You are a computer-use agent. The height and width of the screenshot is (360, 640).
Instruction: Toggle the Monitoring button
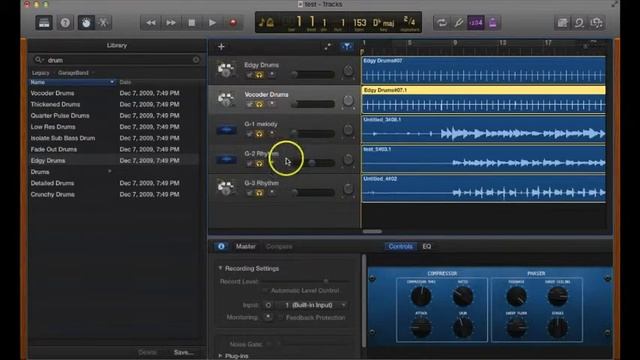click(x=268, y=317)
